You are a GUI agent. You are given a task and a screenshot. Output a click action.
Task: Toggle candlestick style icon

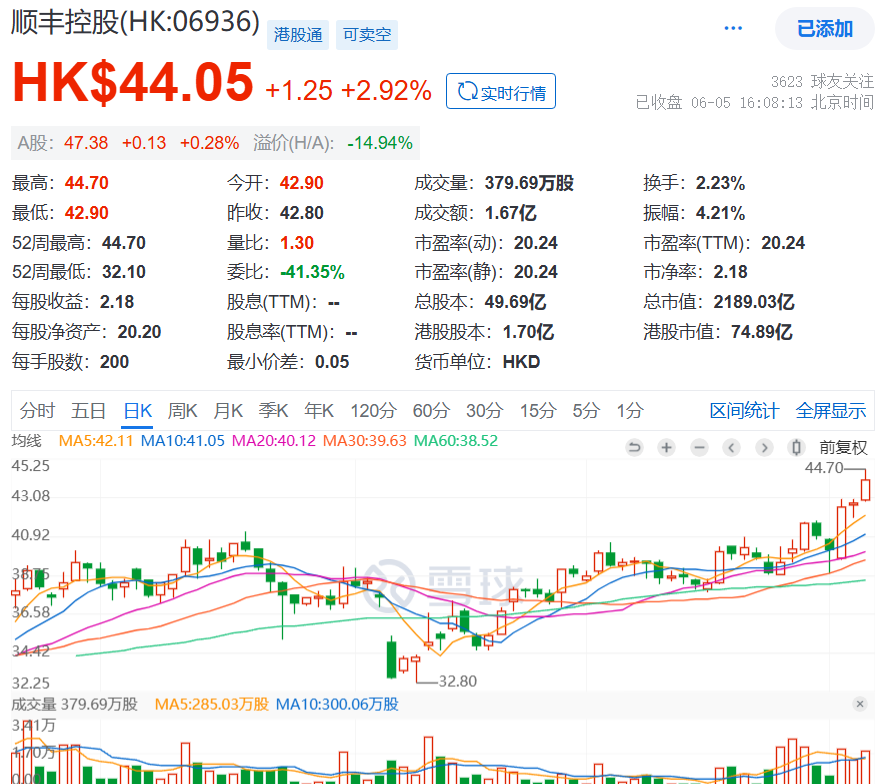tap(796, 448)
